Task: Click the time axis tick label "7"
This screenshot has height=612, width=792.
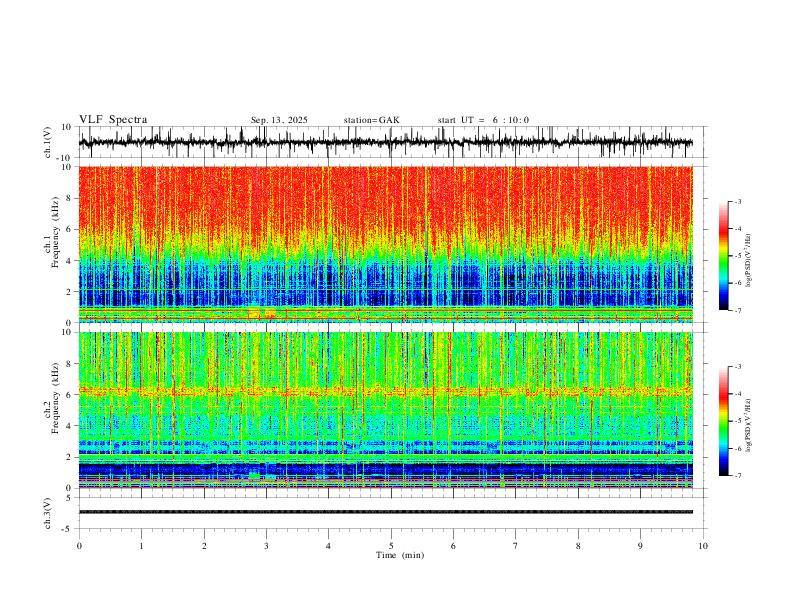Action: (x=516, y=546)
